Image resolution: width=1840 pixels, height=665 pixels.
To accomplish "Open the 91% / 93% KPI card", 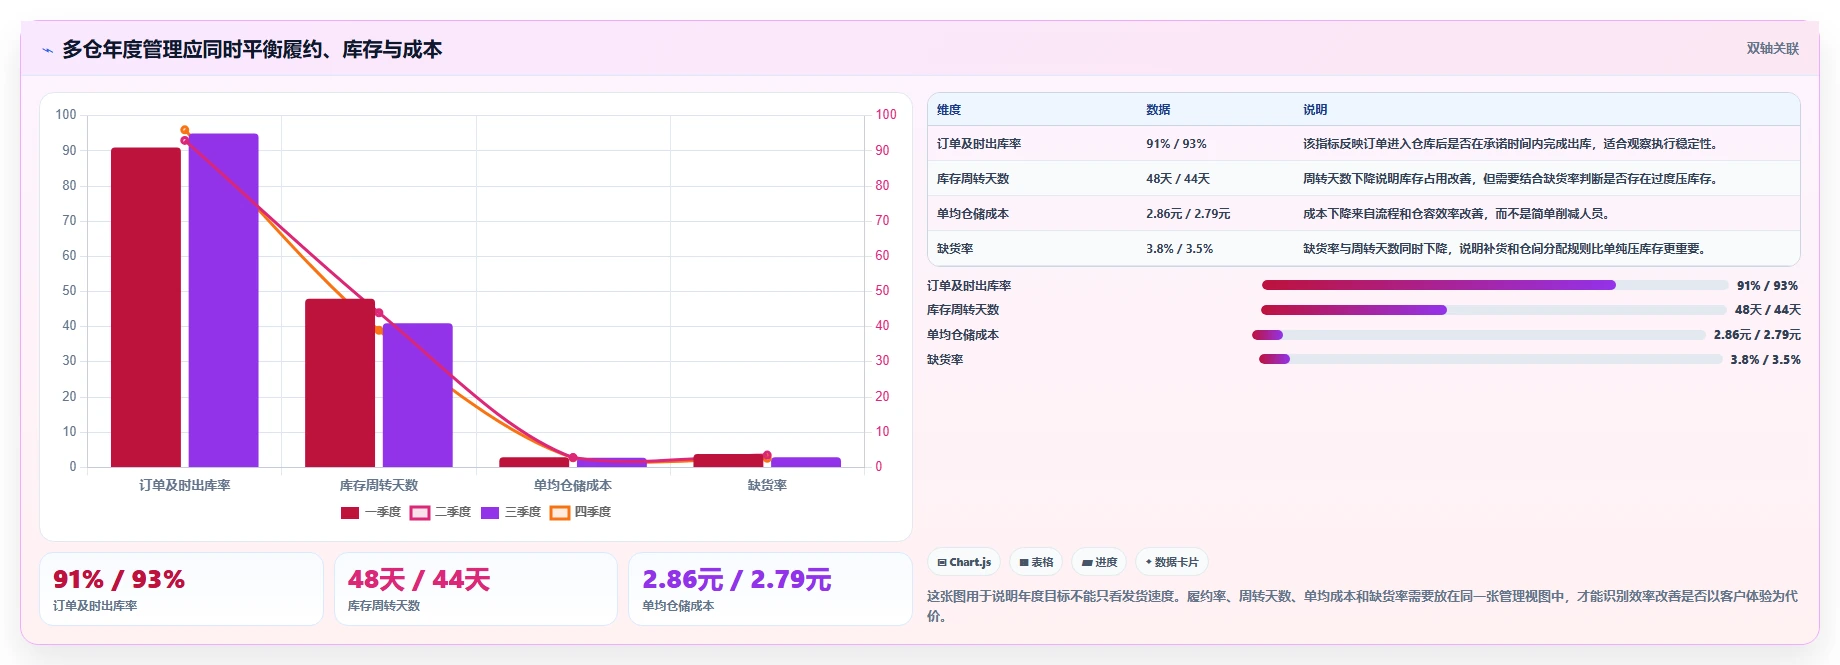I will (181, 589).
